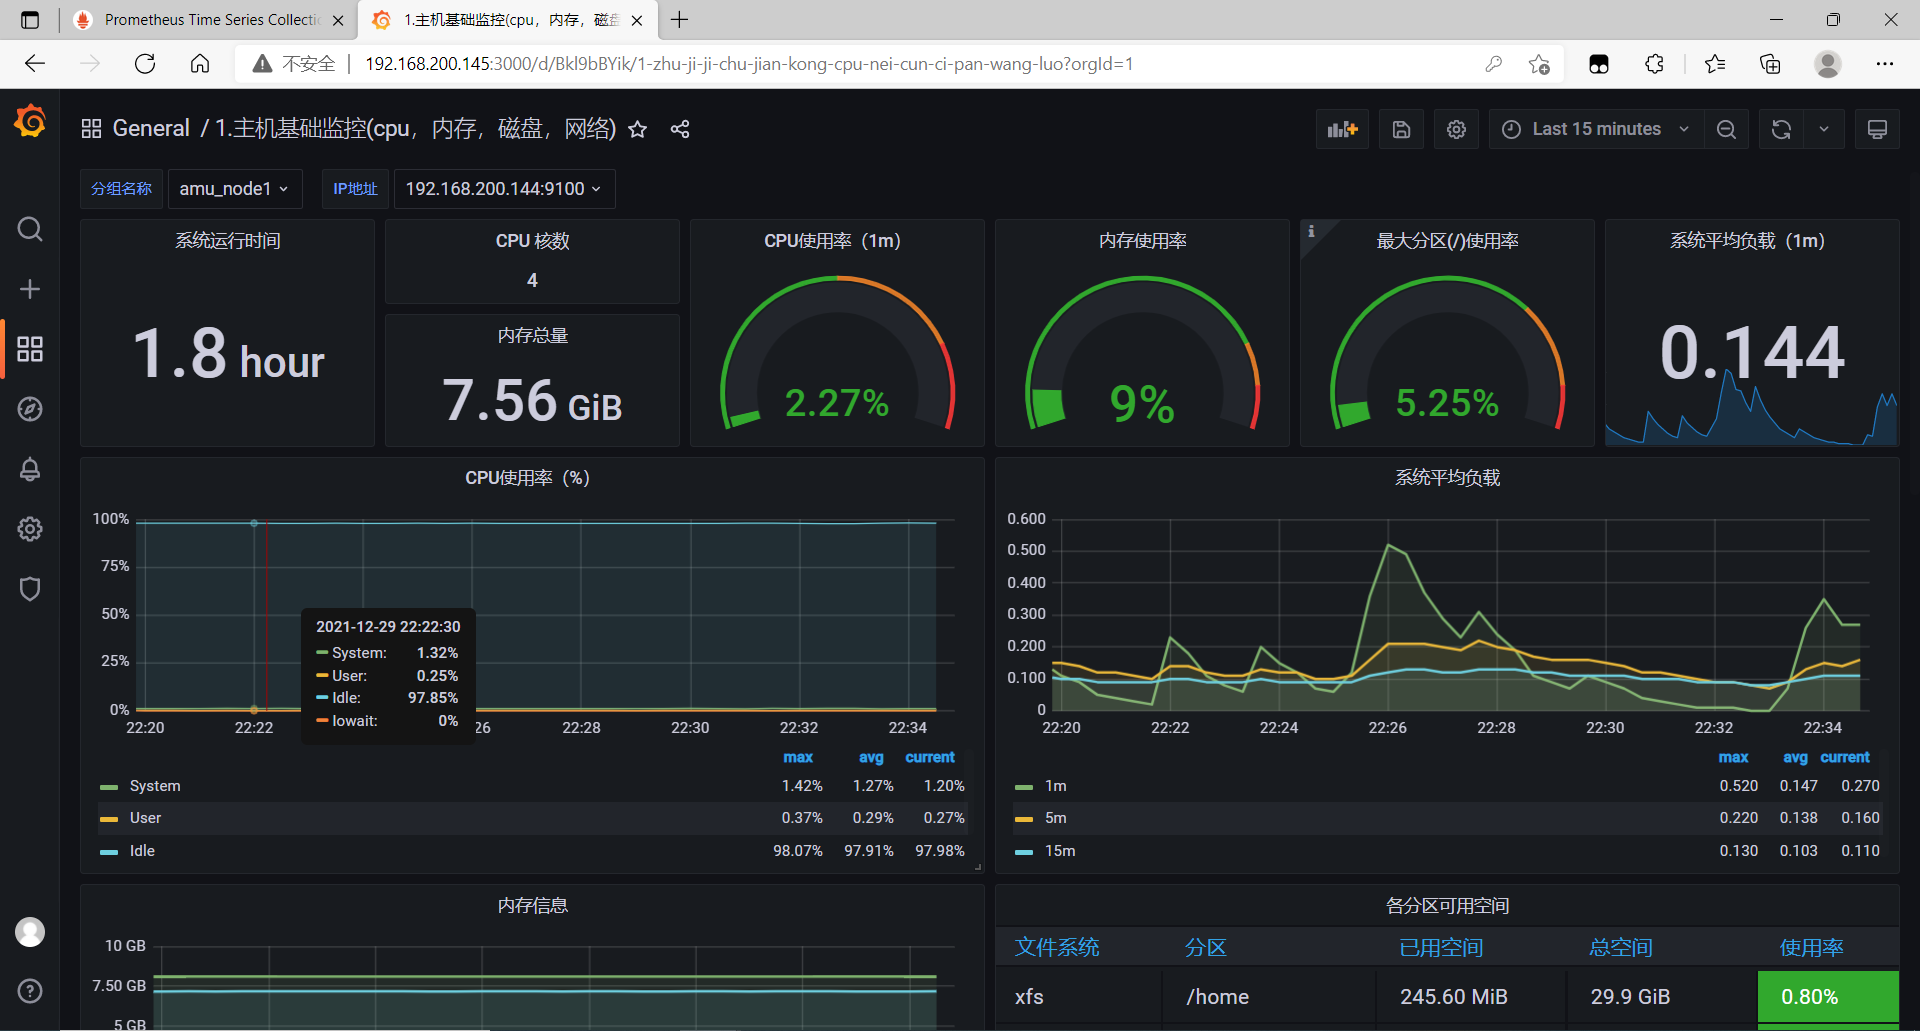Screen dimensions: 1920x1031
Task: Toggle the 1m series in load legend
Action: pos(1055,786)
